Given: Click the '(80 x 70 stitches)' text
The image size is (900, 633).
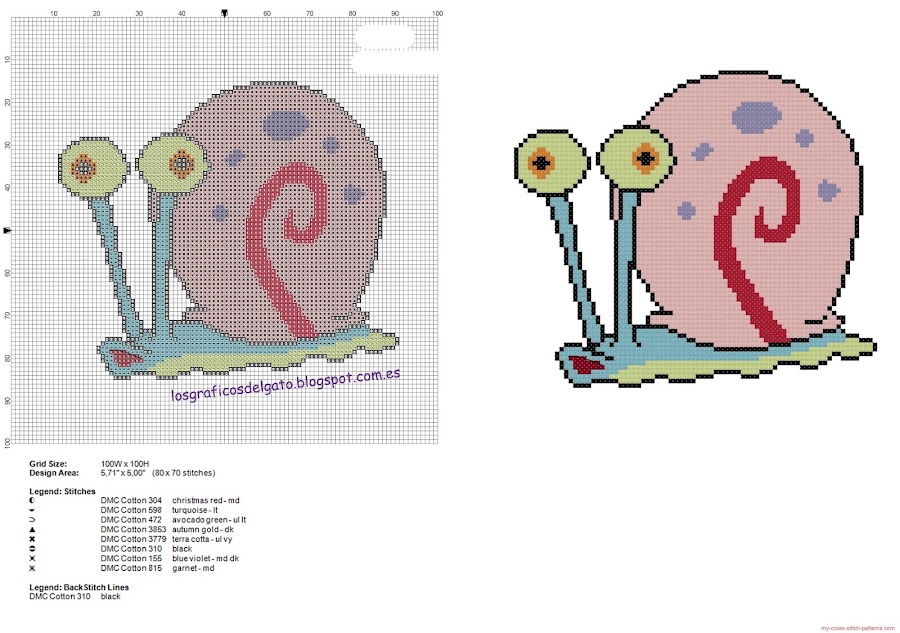Looking at the screenshot, I should (184, 473).
